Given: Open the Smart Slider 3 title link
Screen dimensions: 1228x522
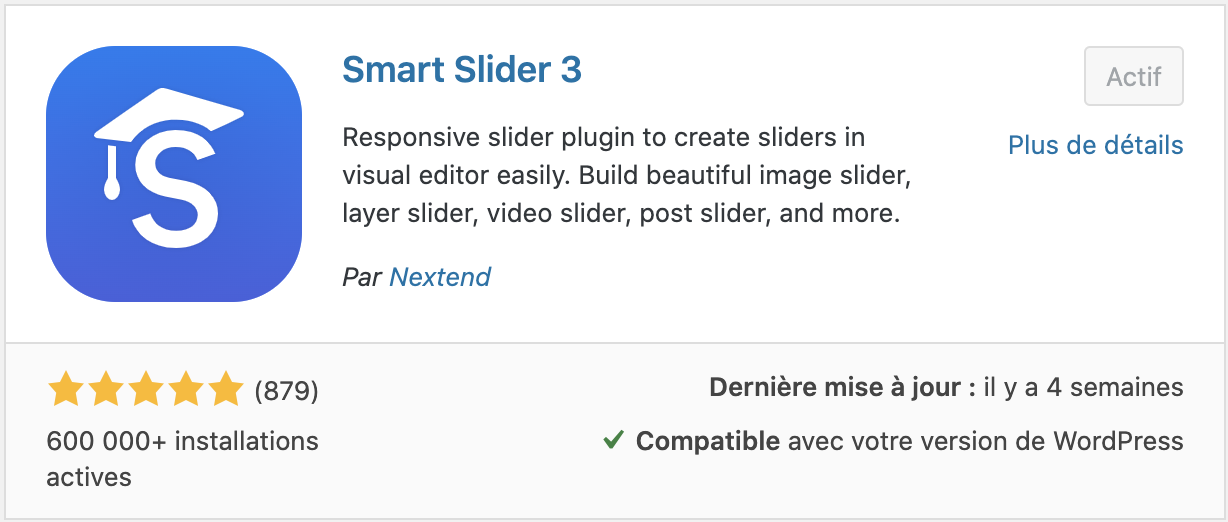Looking at the screenshot, I should [462, 70].
